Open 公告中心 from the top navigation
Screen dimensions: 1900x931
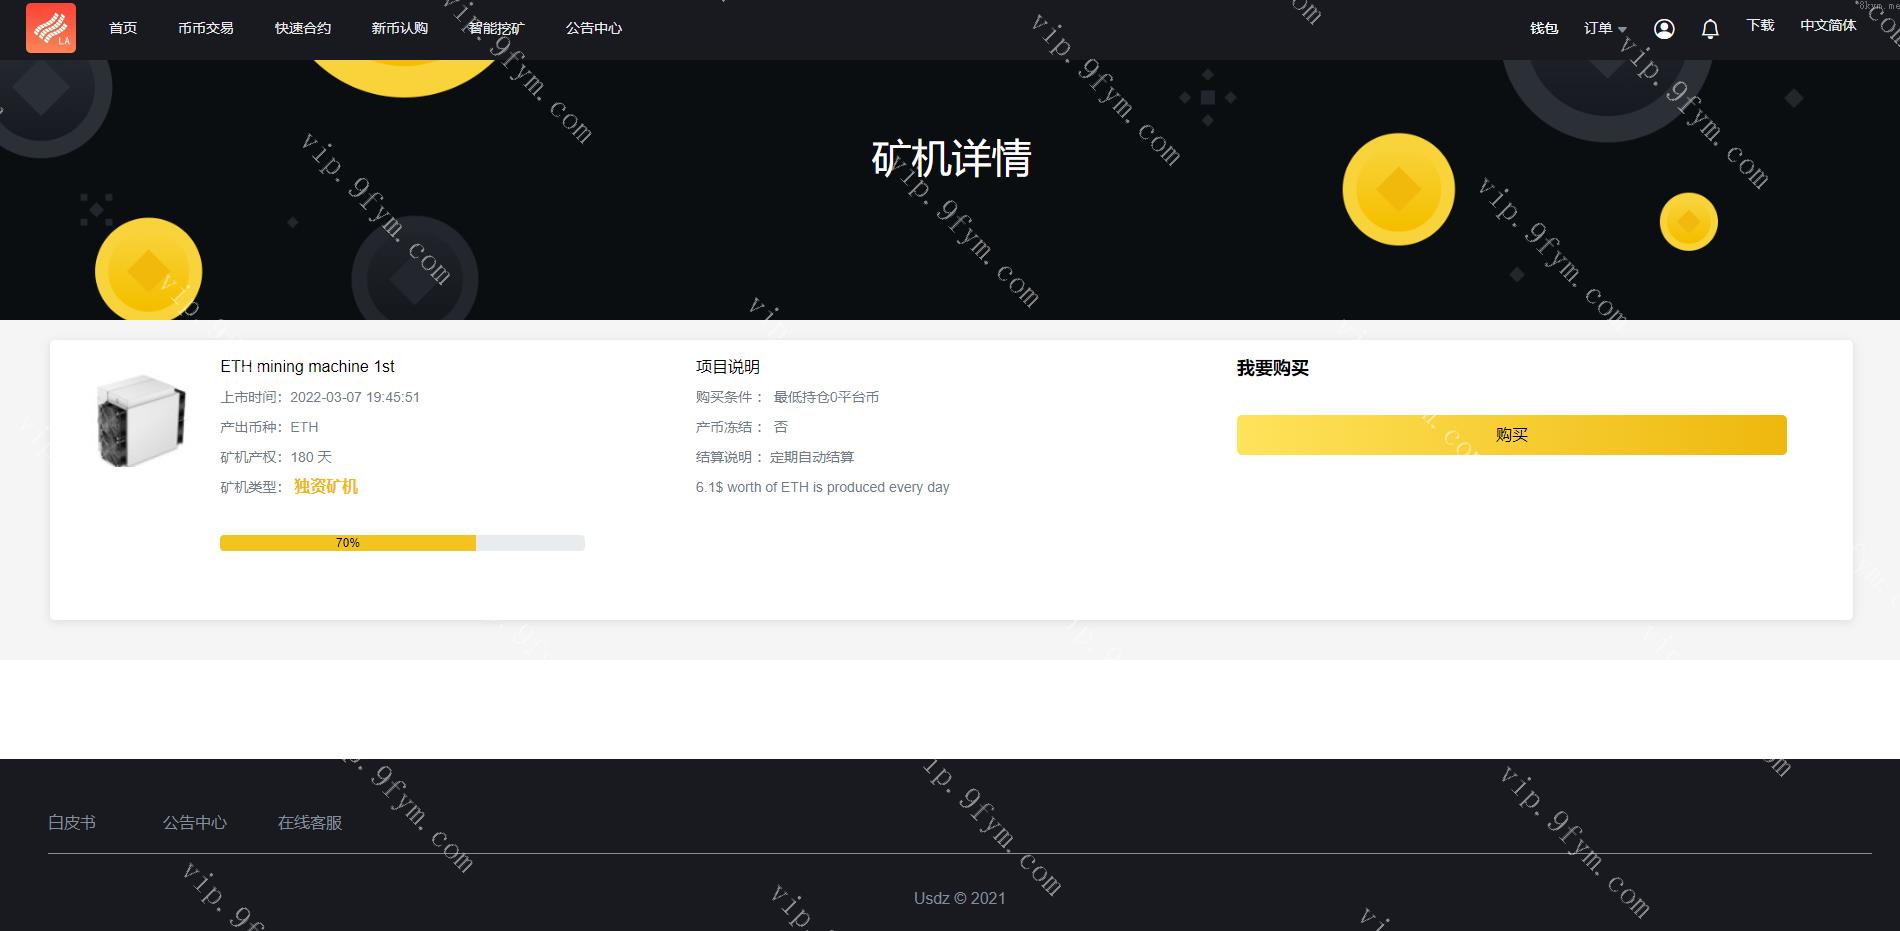[594, 28]
